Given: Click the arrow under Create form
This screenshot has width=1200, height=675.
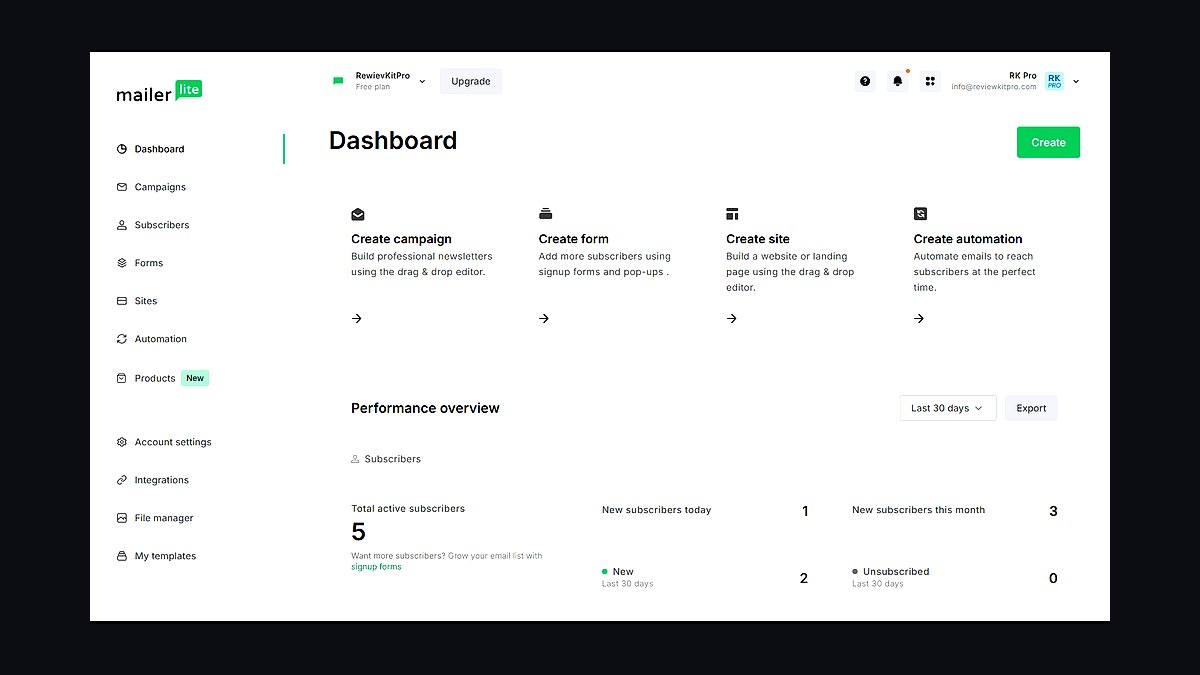Looking at the screenshot, I should [544, 318].
